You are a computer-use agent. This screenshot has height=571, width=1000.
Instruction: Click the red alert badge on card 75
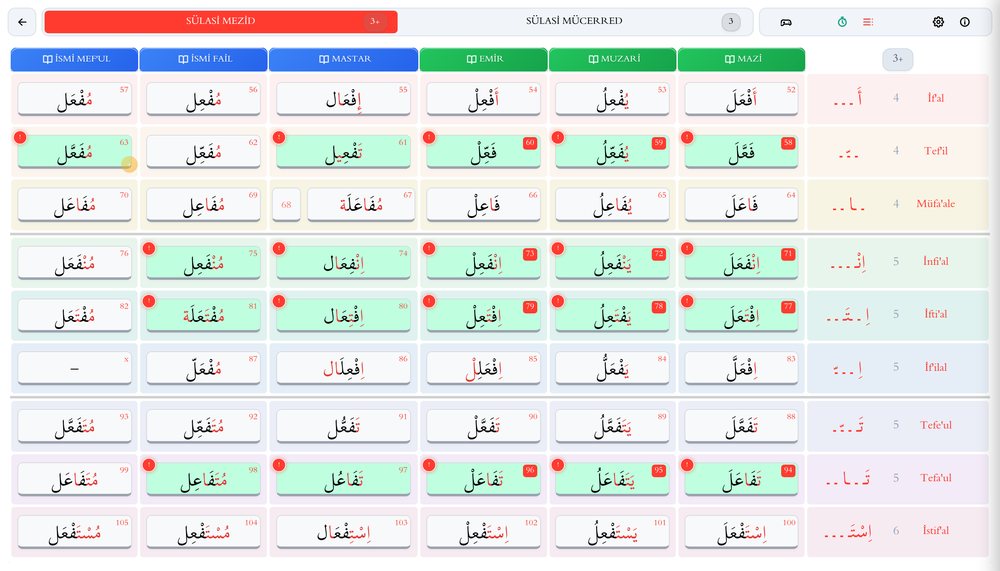149,248
